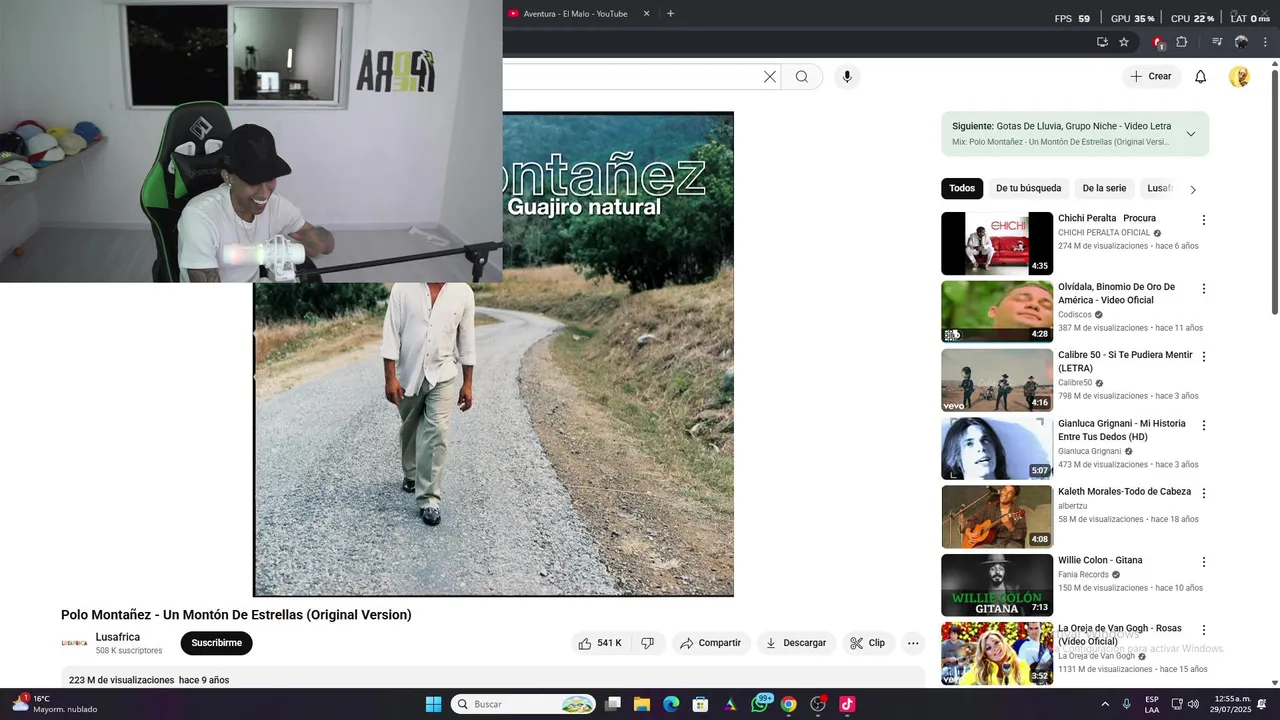1280x720 pixels.
Task: Click the Kaleth Morales-Todo de Cabeza title
Action: [1125, 492]
